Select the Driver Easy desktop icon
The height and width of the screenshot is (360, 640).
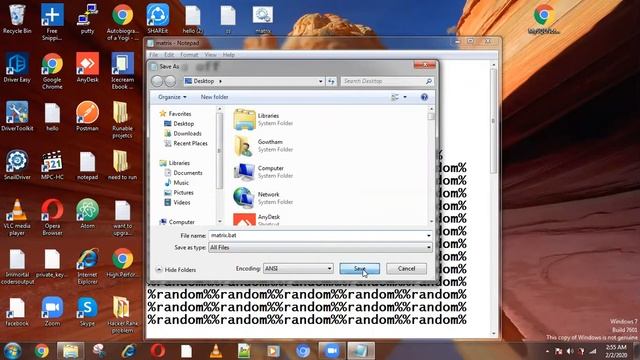(x=17, y=68)
